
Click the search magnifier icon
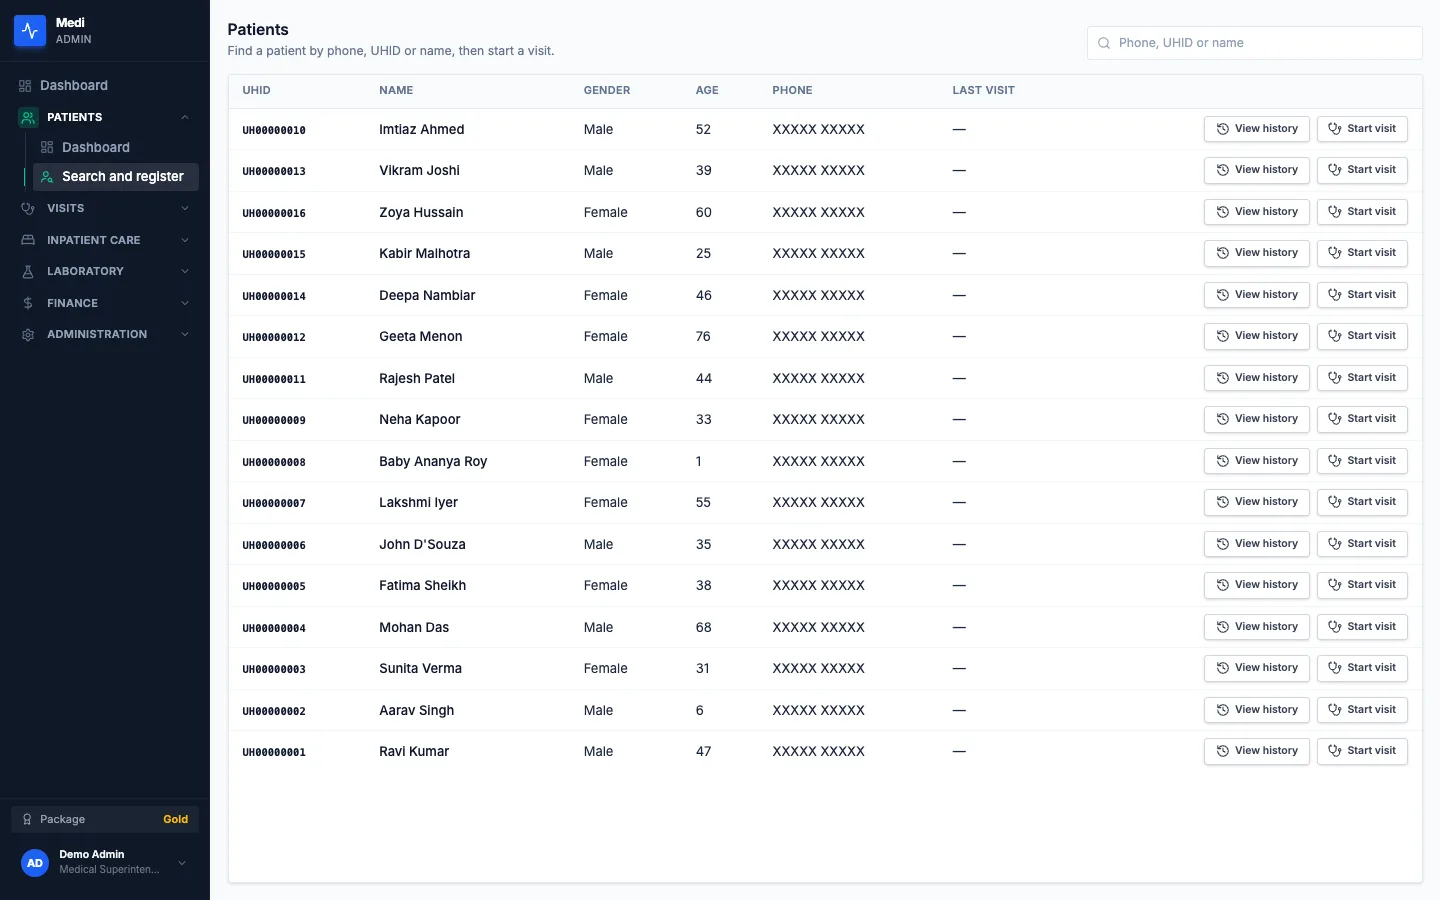click(x=1104, y=43)
